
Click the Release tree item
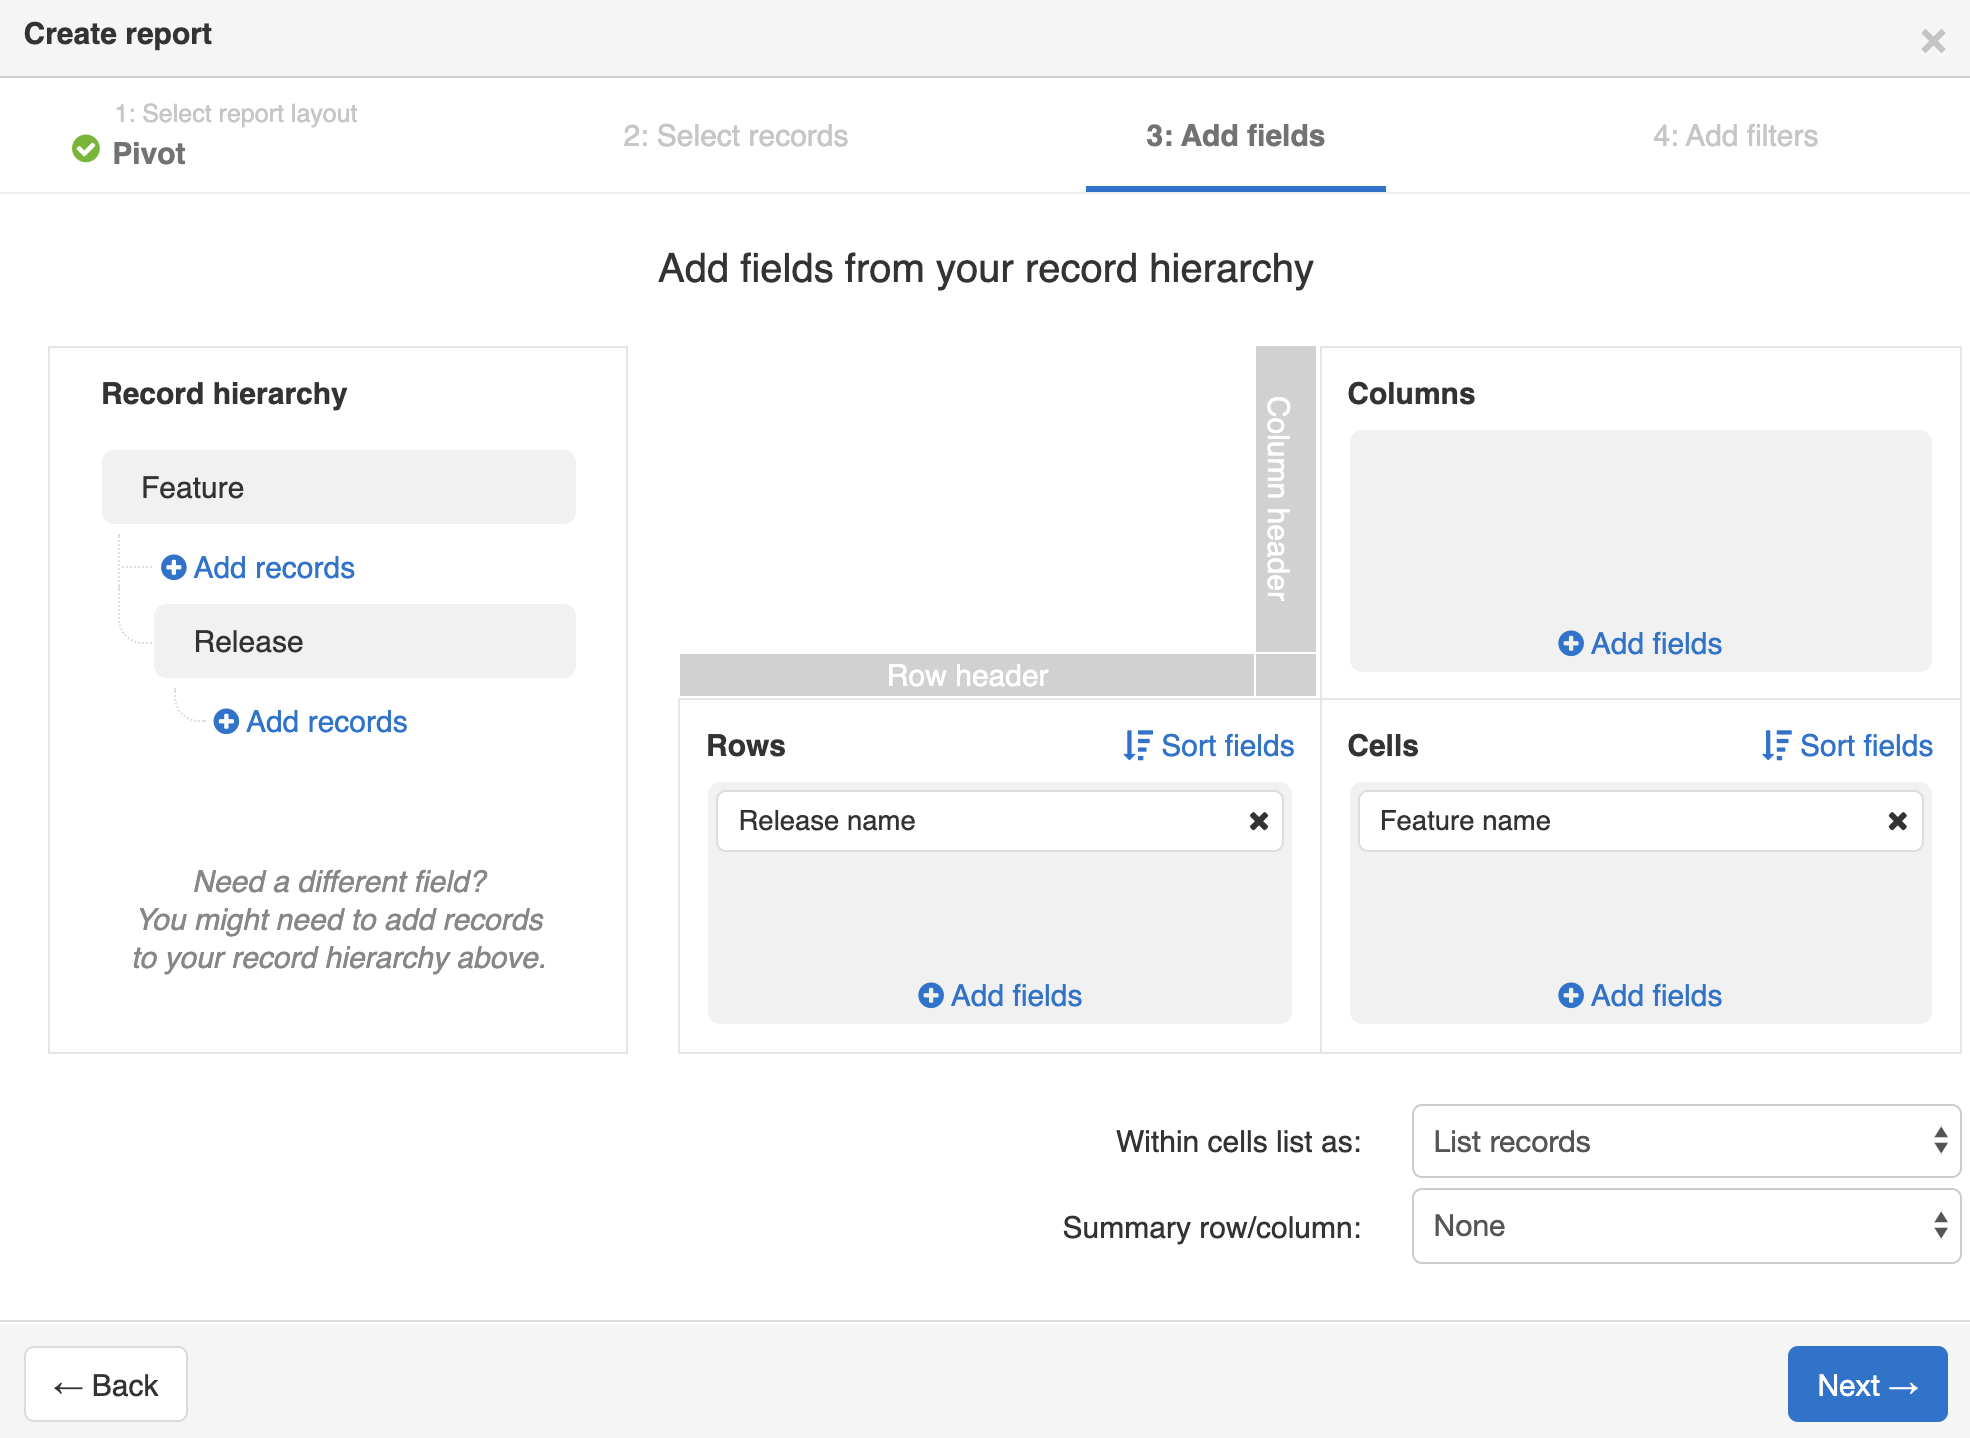pos(364,643)
